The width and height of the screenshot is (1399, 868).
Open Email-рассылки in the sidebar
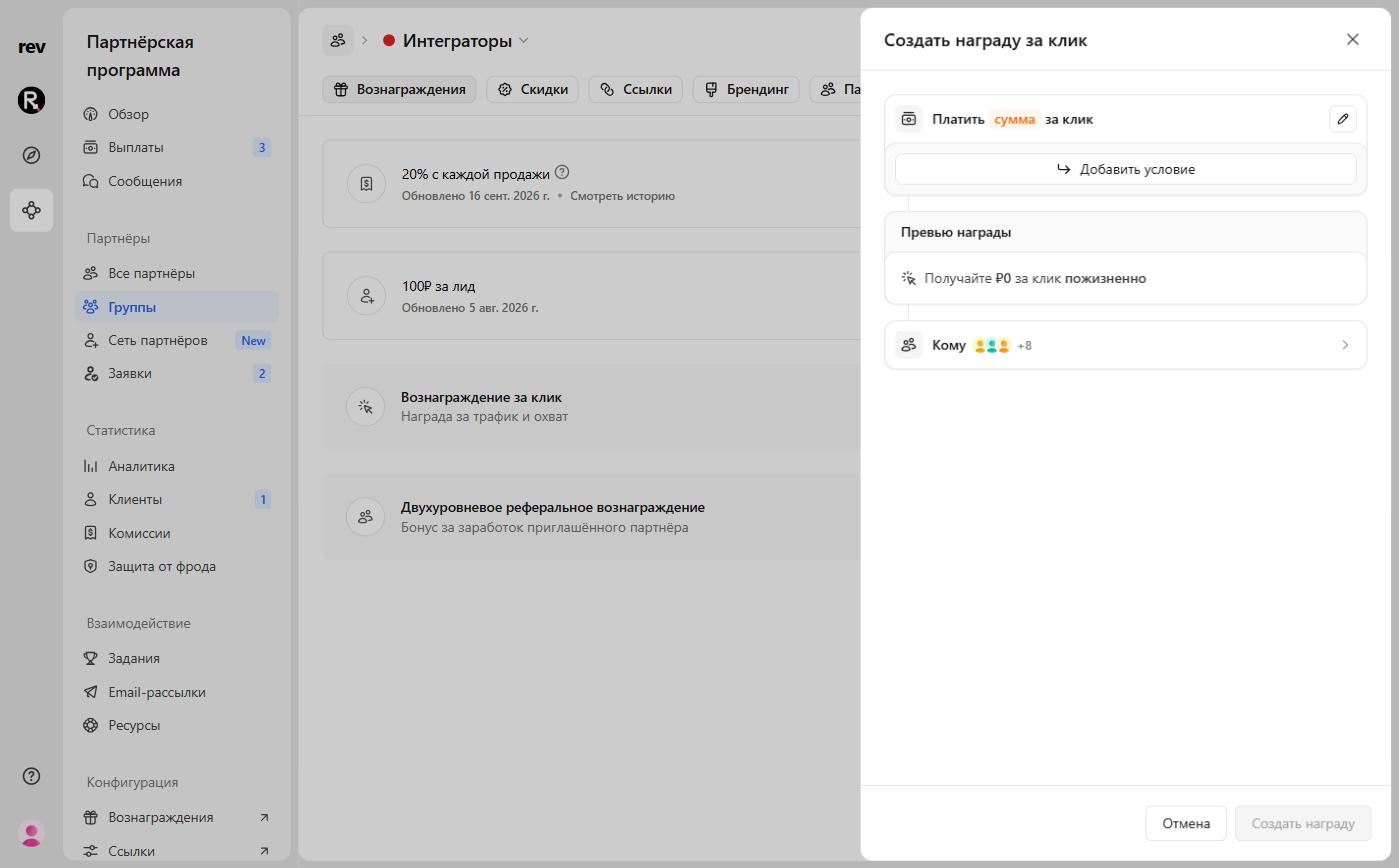point(176,692)
